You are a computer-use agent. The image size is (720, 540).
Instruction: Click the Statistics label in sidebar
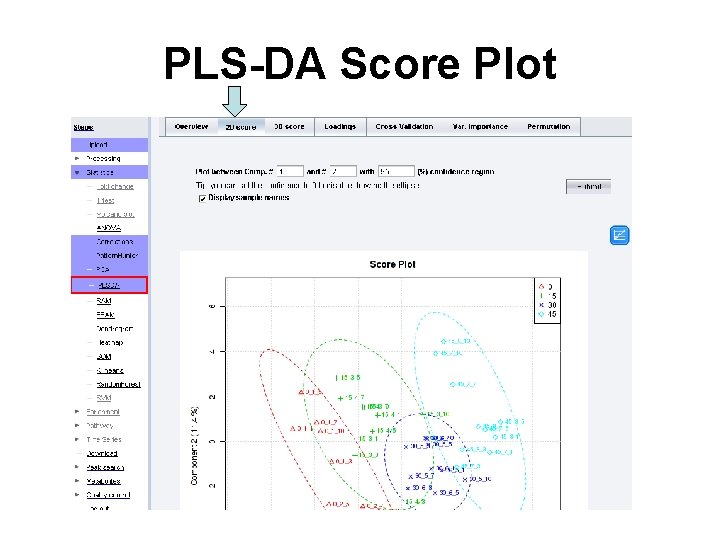100,173
